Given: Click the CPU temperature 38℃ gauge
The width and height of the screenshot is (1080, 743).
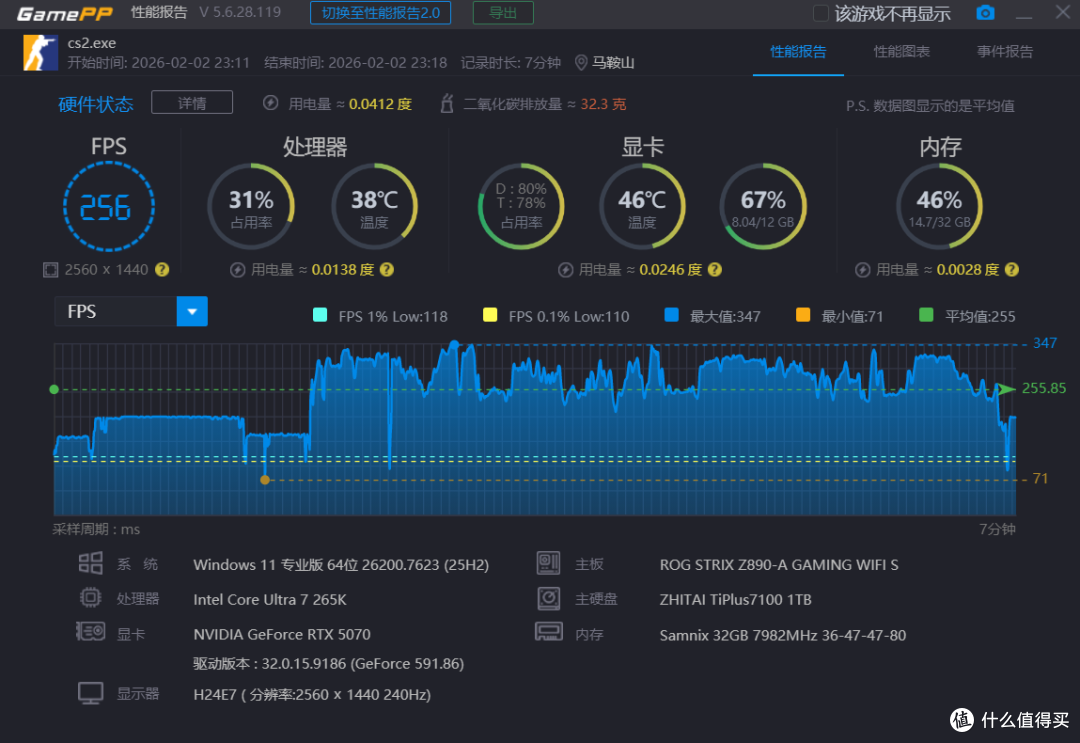Looking at the screenshot, I should point(375,207).
